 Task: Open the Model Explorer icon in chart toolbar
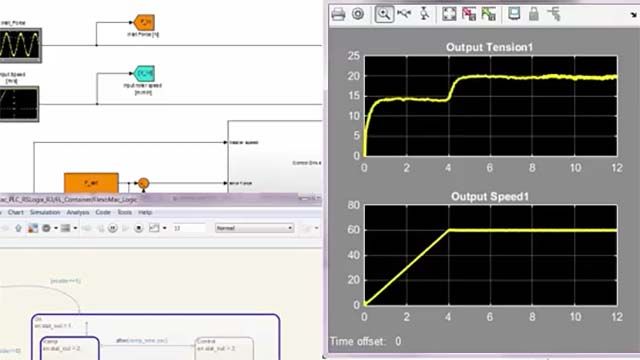click(x=32, y=228)
